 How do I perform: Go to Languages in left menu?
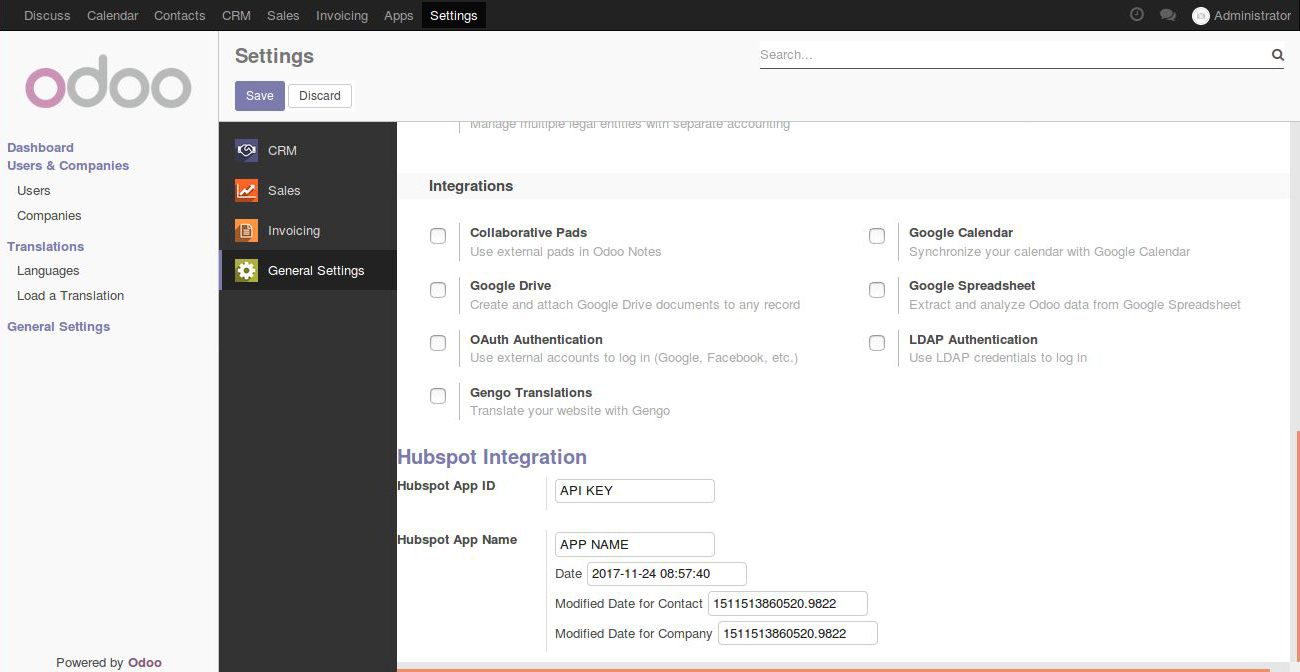click(x=48, y=270)
